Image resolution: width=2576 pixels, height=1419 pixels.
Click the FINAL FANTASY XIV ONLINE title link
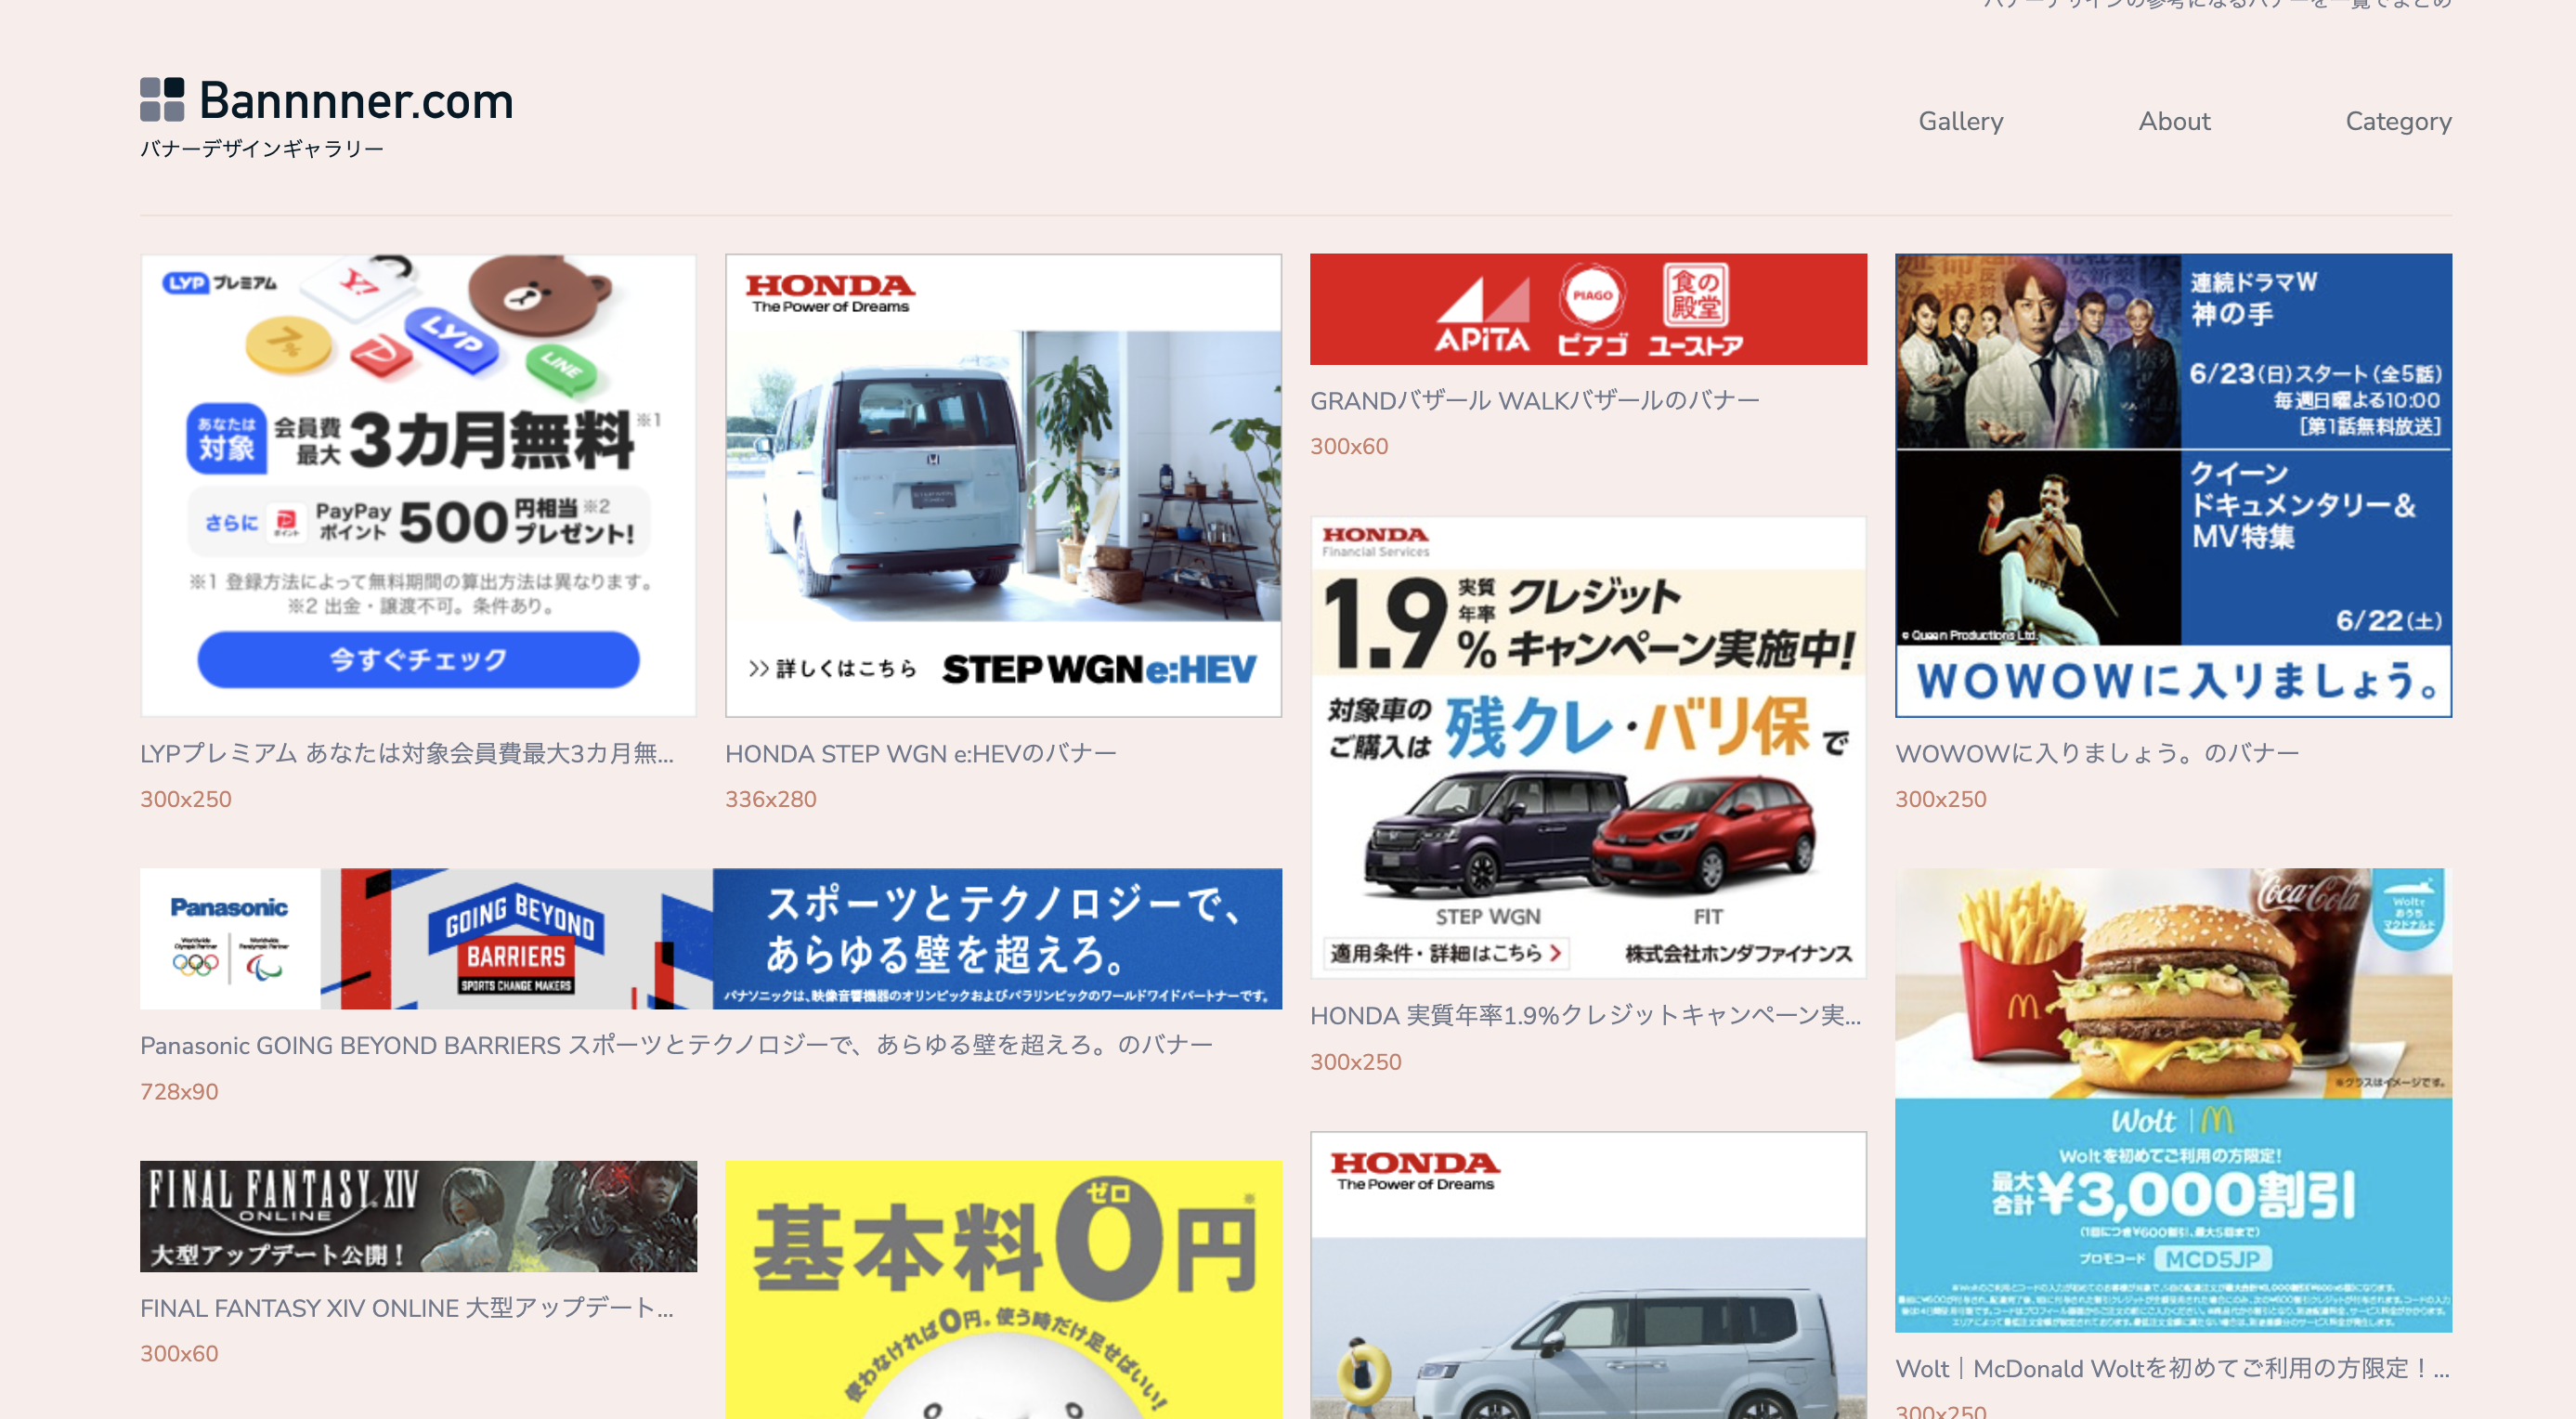tap(407, 1308)
